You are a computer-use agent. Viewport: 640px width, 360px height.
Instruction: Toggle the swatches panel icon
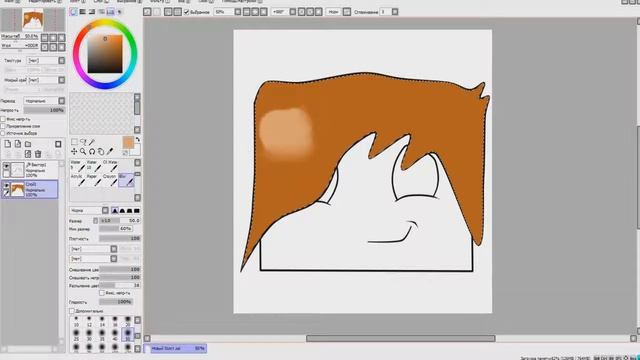[x=111, y=12]
